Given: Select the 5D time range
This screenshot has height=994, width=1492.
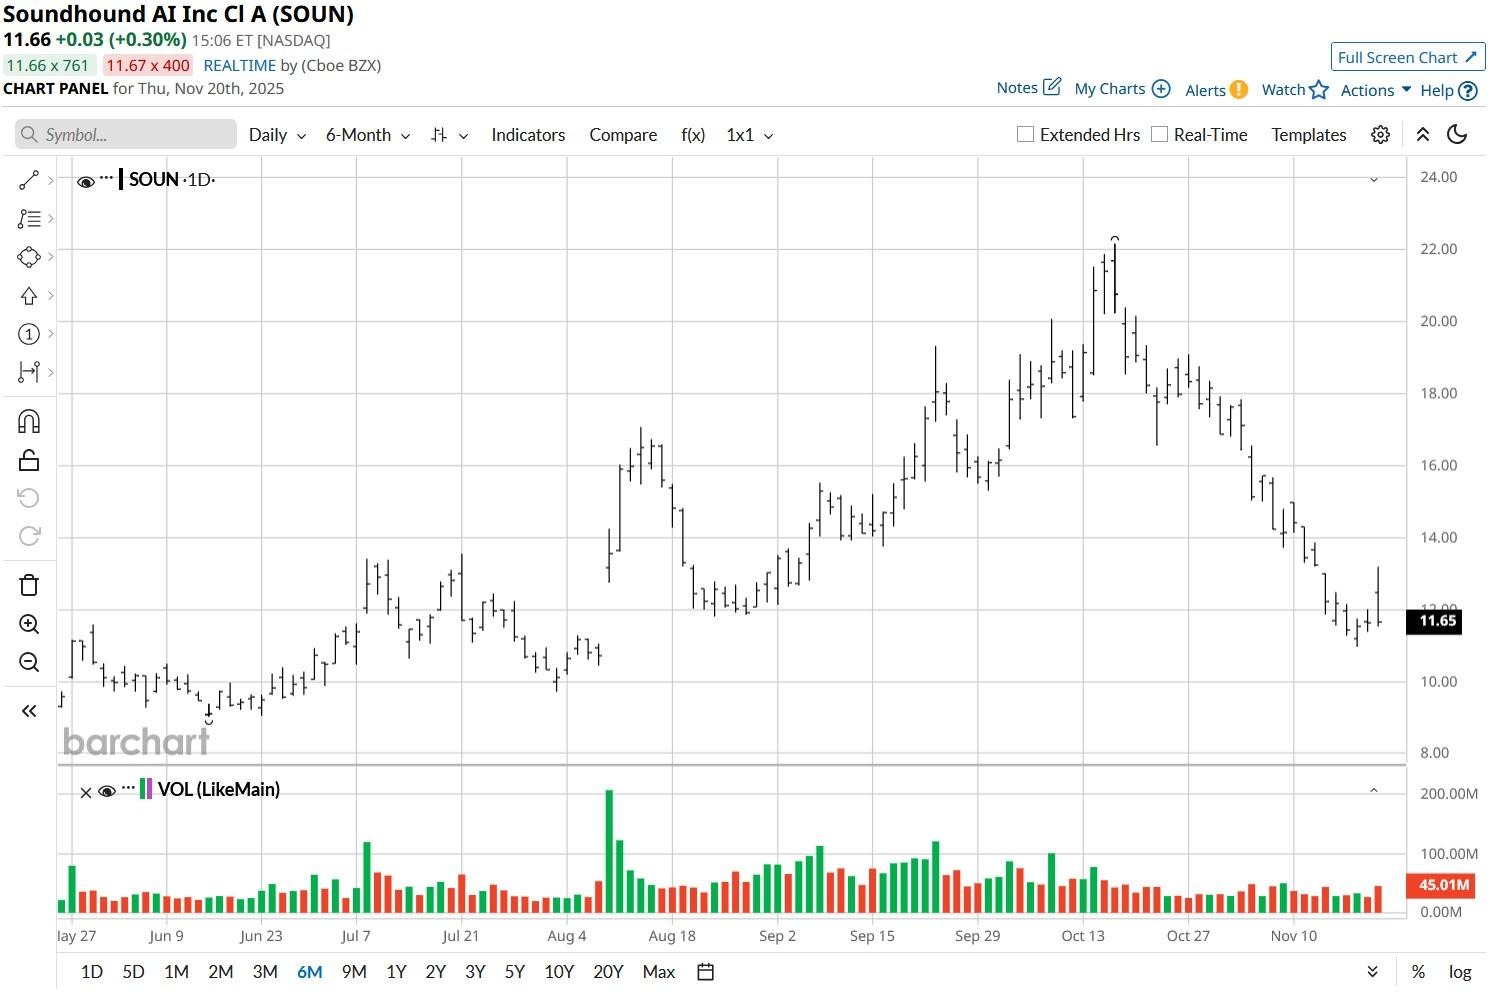Looking at the screenshot, I should coord(133,972).
